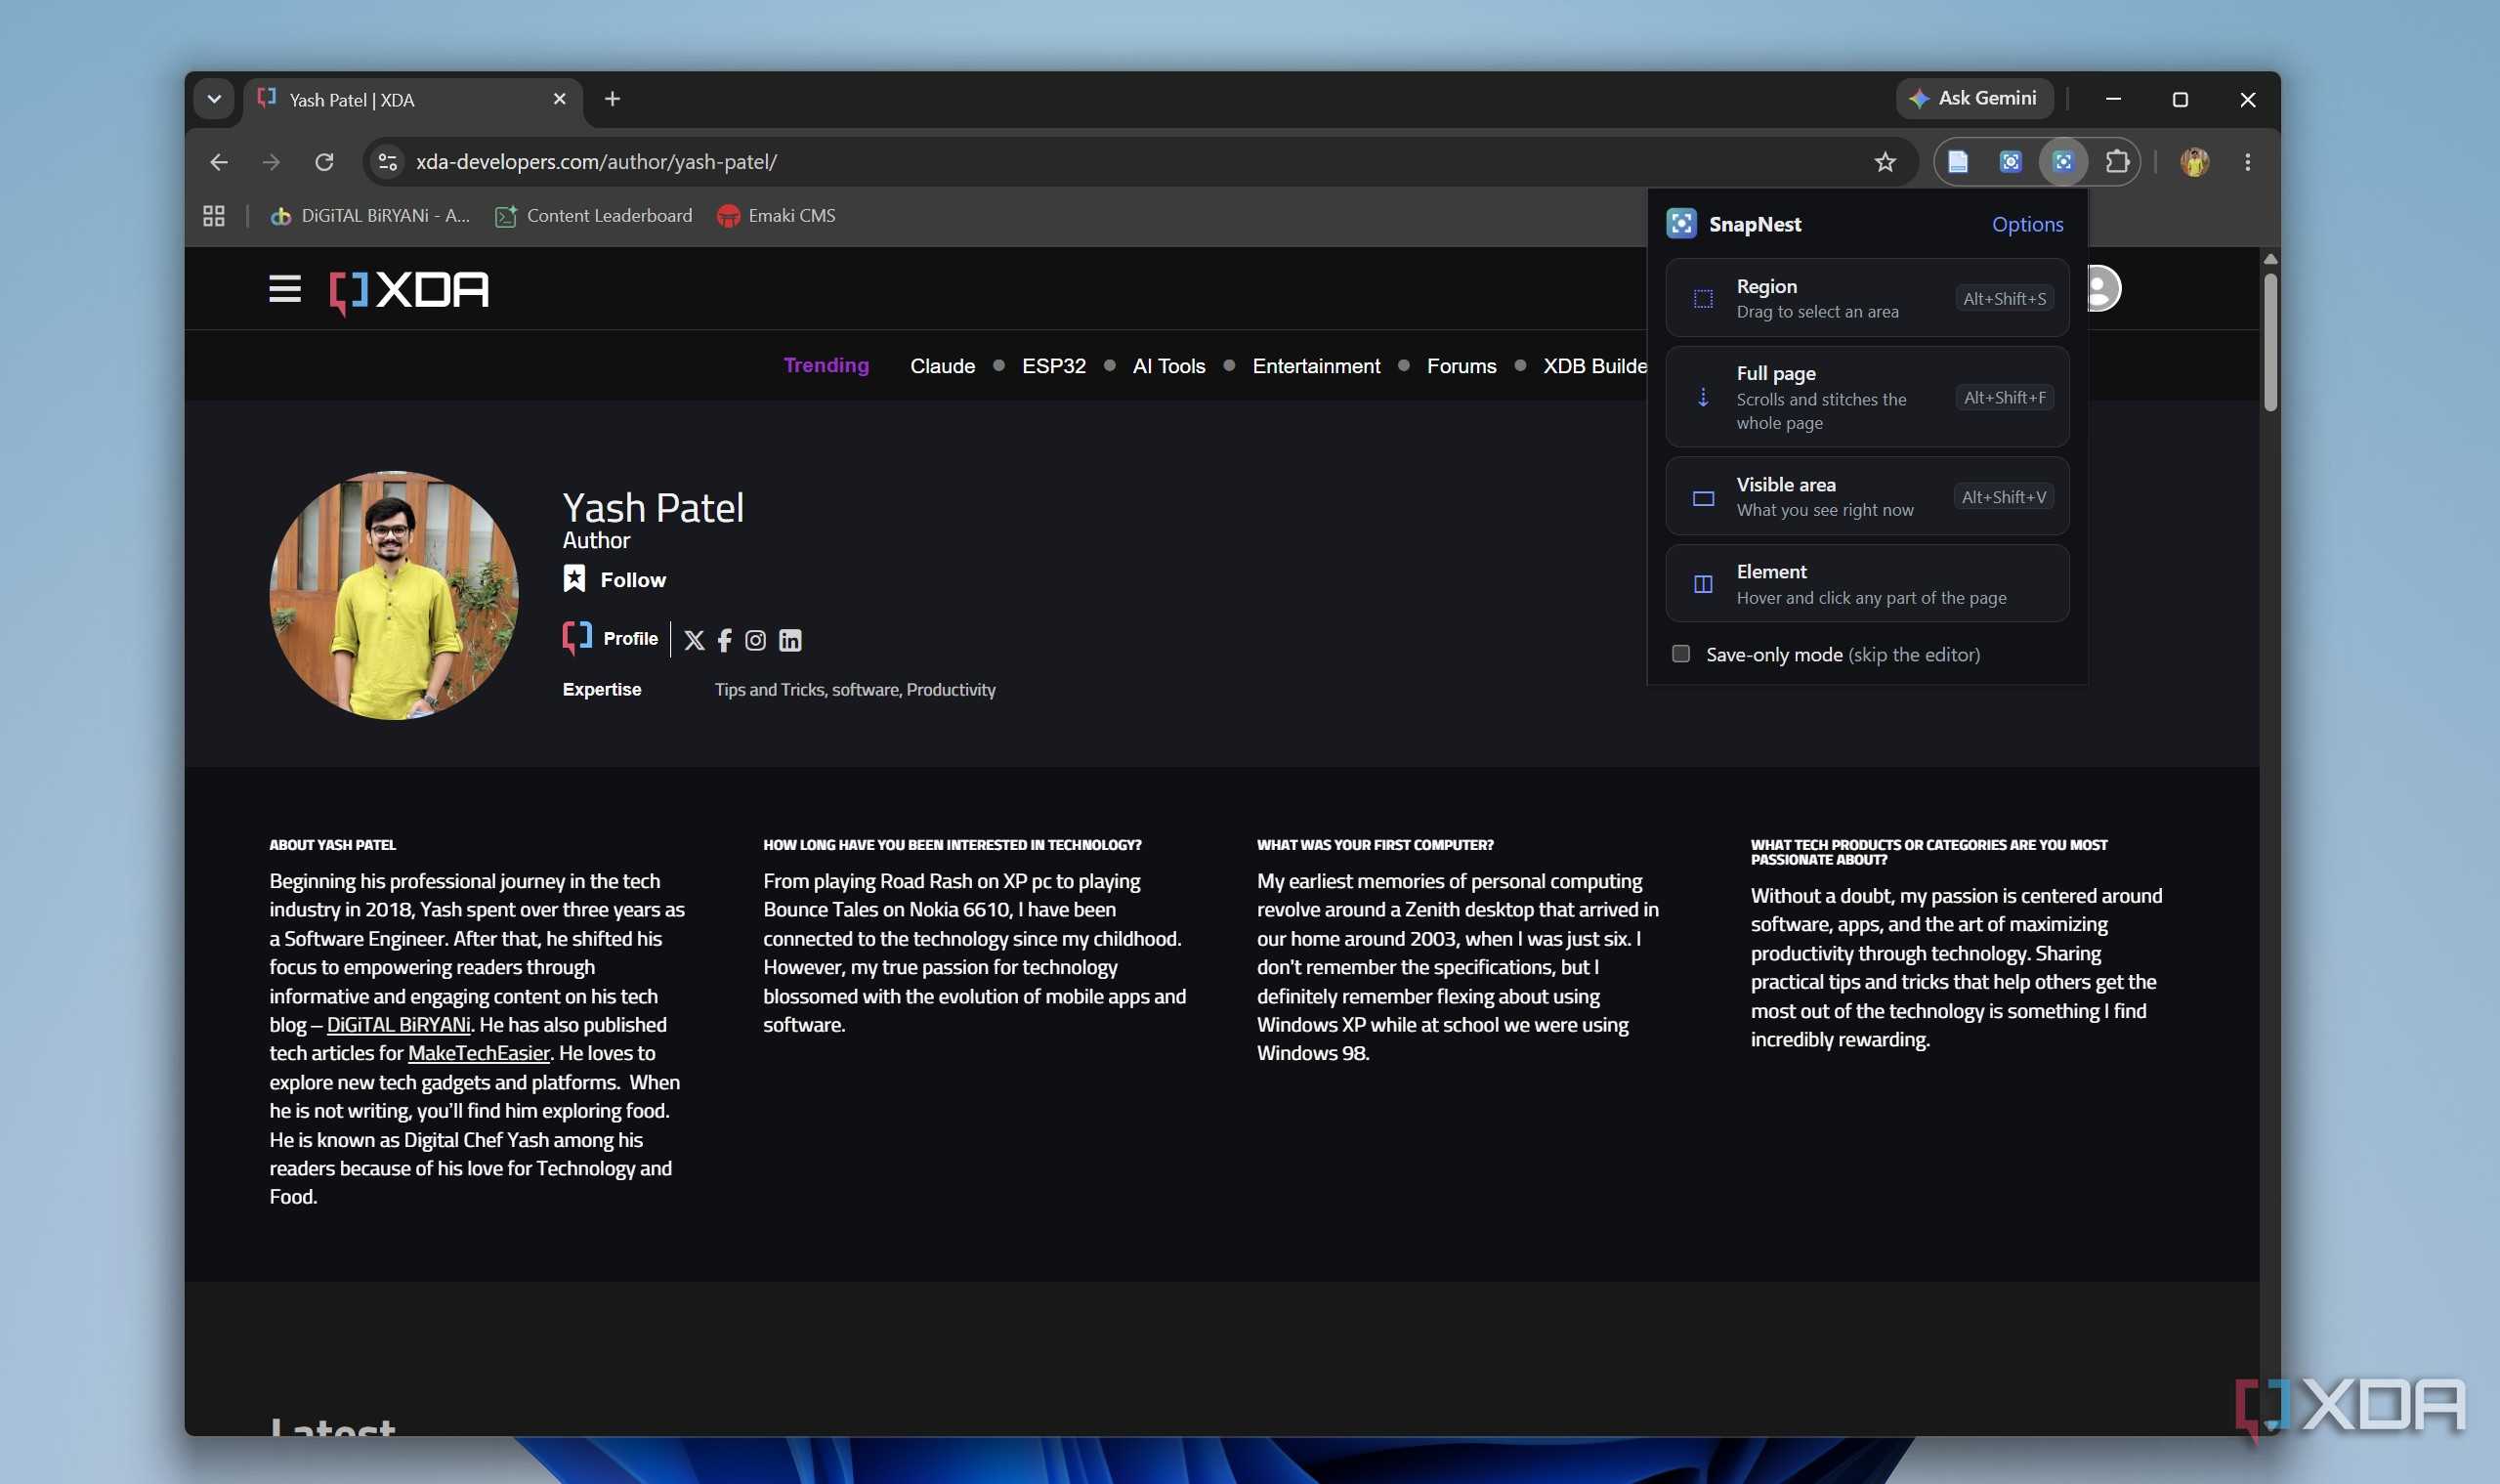Open AI Tools trending topic
The width and height of the screenshot is (2500, 1484).
point(1168,366)
